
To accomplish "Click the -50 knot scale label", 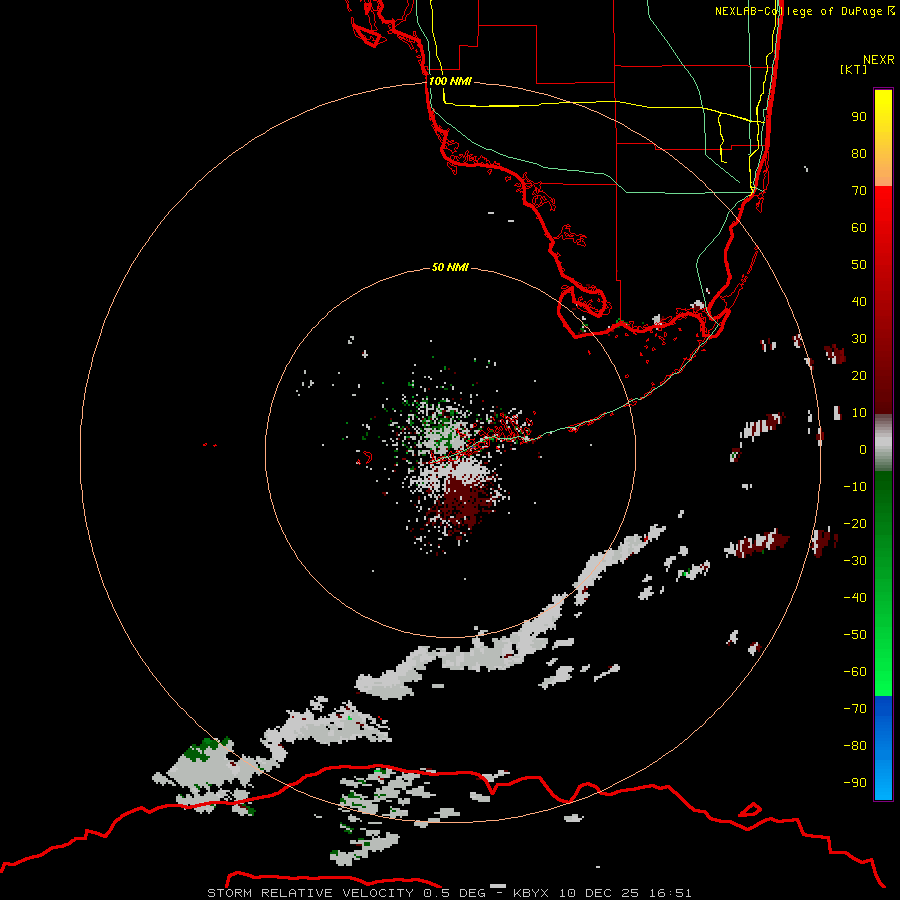I will (x=855, y=635).
